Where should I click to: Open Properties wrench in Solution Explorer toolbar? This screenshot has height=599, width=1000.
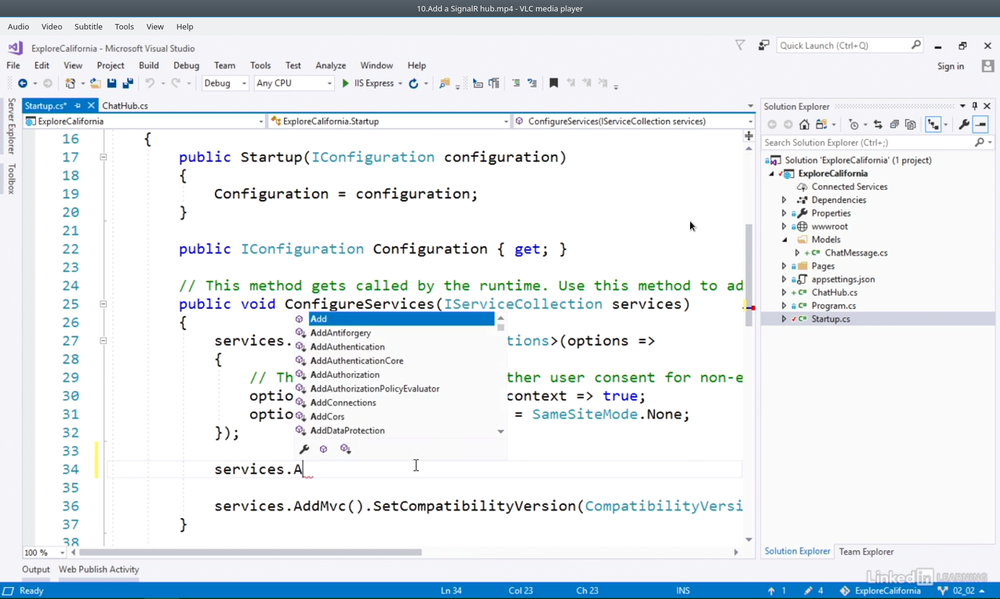pos(964,125)
